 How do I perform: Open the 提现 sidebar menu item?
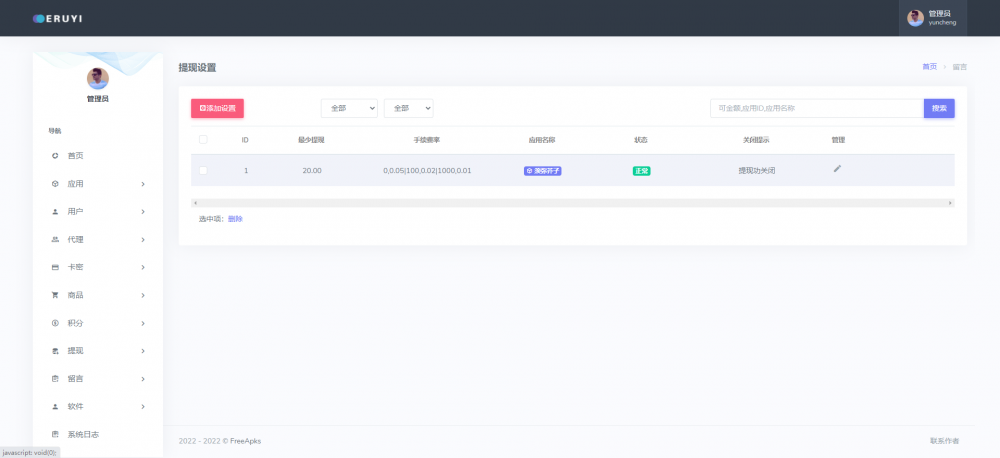point(75,351)
